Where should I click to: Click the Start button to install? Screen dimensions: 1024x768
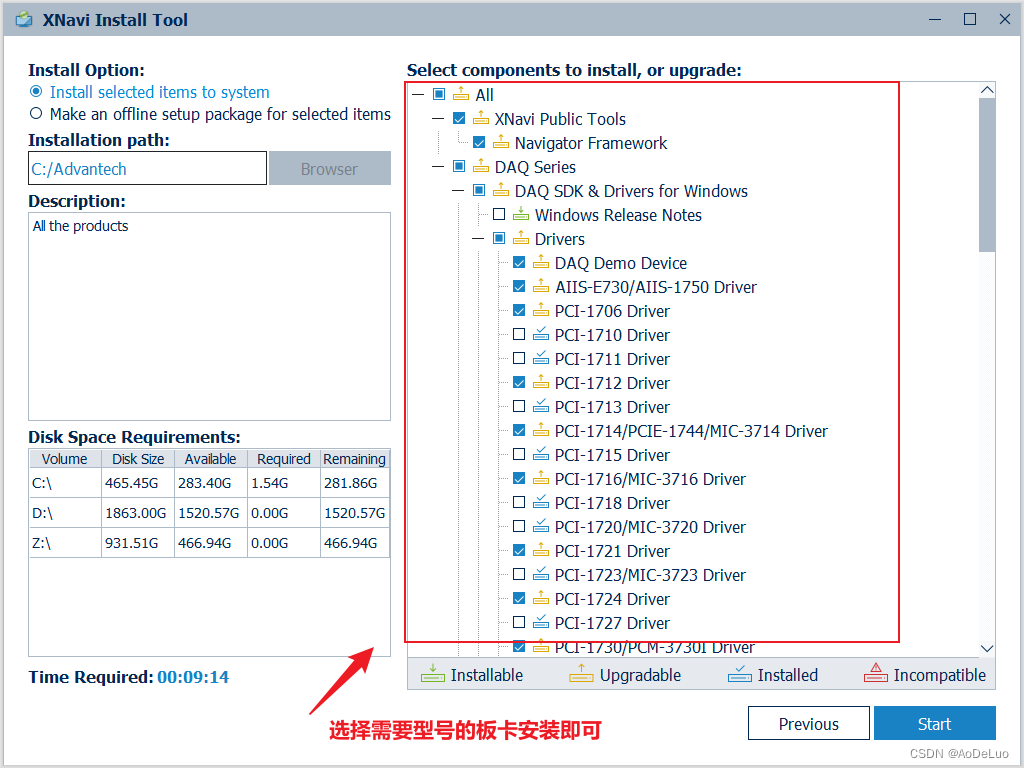935,724
